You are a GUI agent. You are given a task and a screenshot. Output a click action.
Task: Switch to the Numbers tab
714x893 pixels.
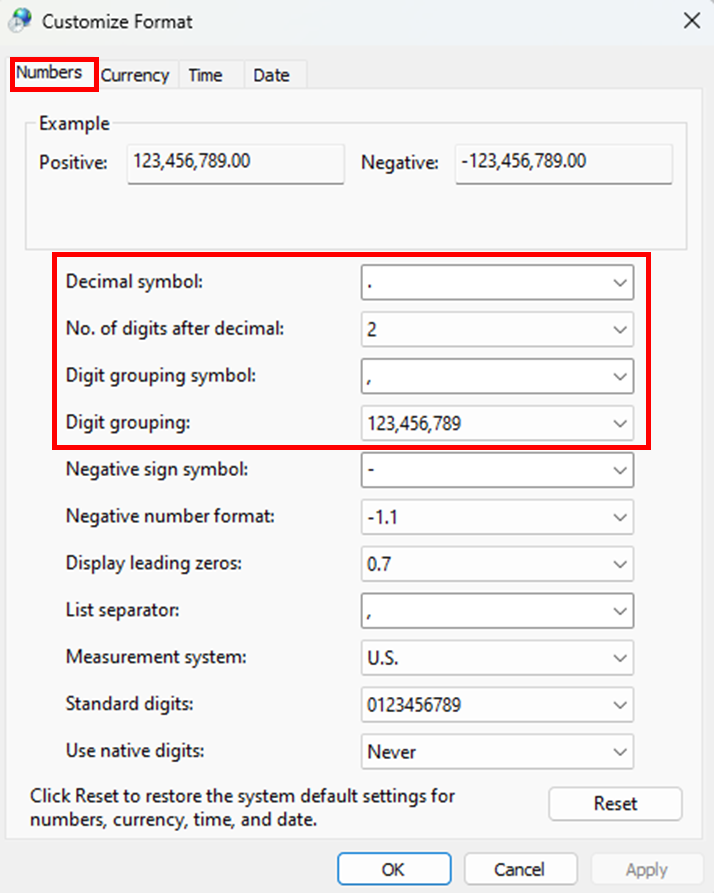coord(51,74)
